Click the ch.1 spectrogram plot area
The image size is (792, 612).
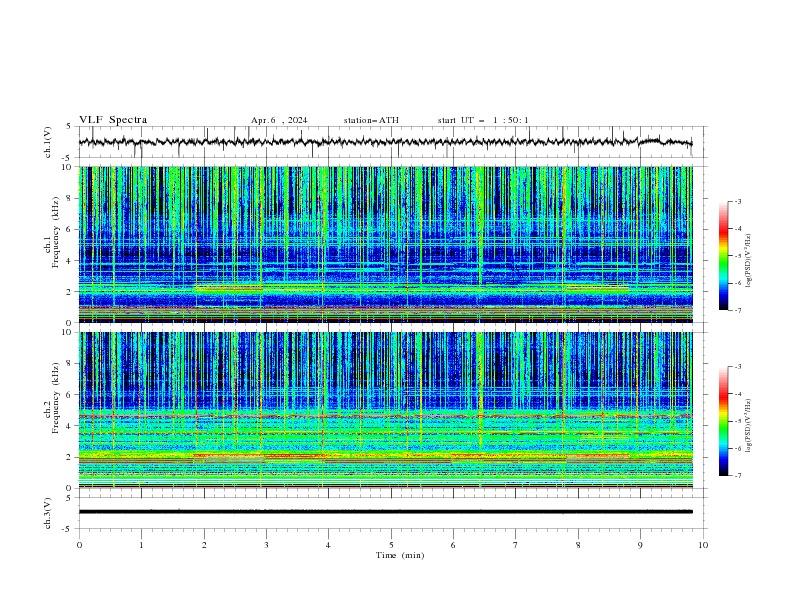coord(385,244)
